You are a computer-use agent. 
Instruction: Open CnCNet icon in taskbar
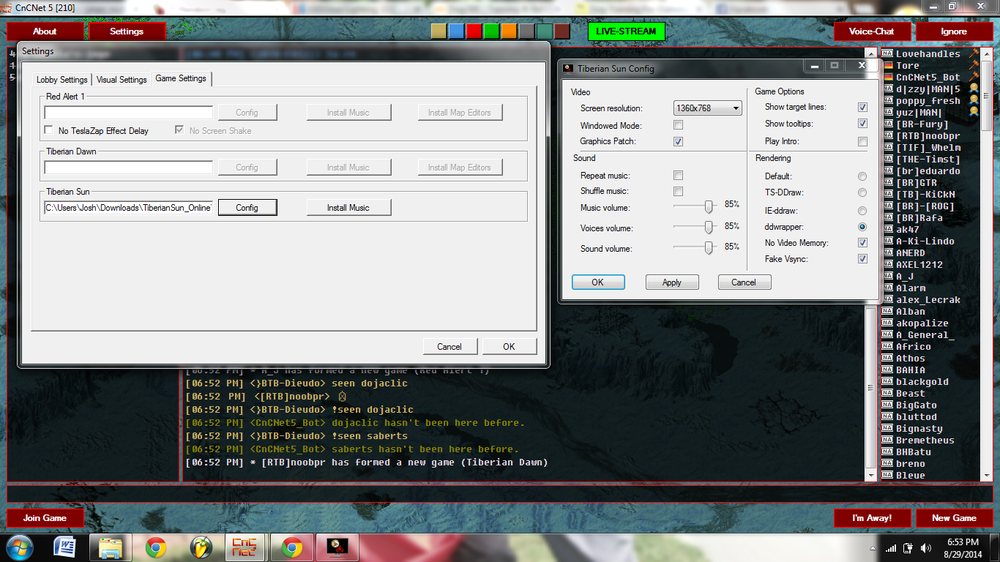pos(244,547)
